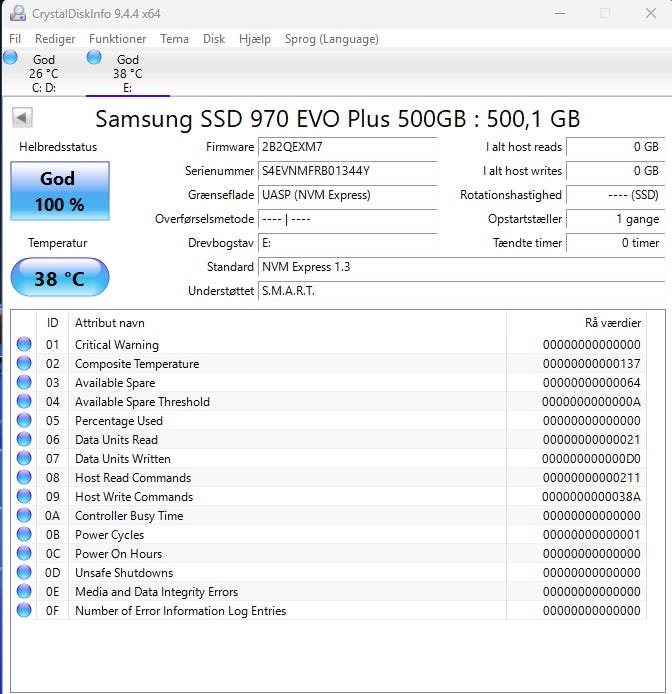Click status orb next to Composite Temperature

pyautogui.click(x=25, y=364)
